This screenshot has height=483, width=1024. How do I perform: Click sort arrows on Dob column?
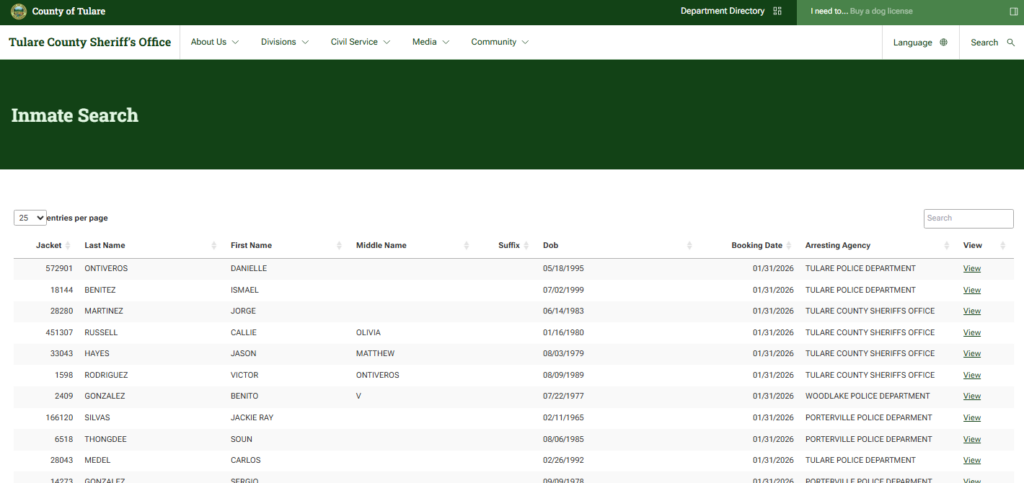[689, 246]
